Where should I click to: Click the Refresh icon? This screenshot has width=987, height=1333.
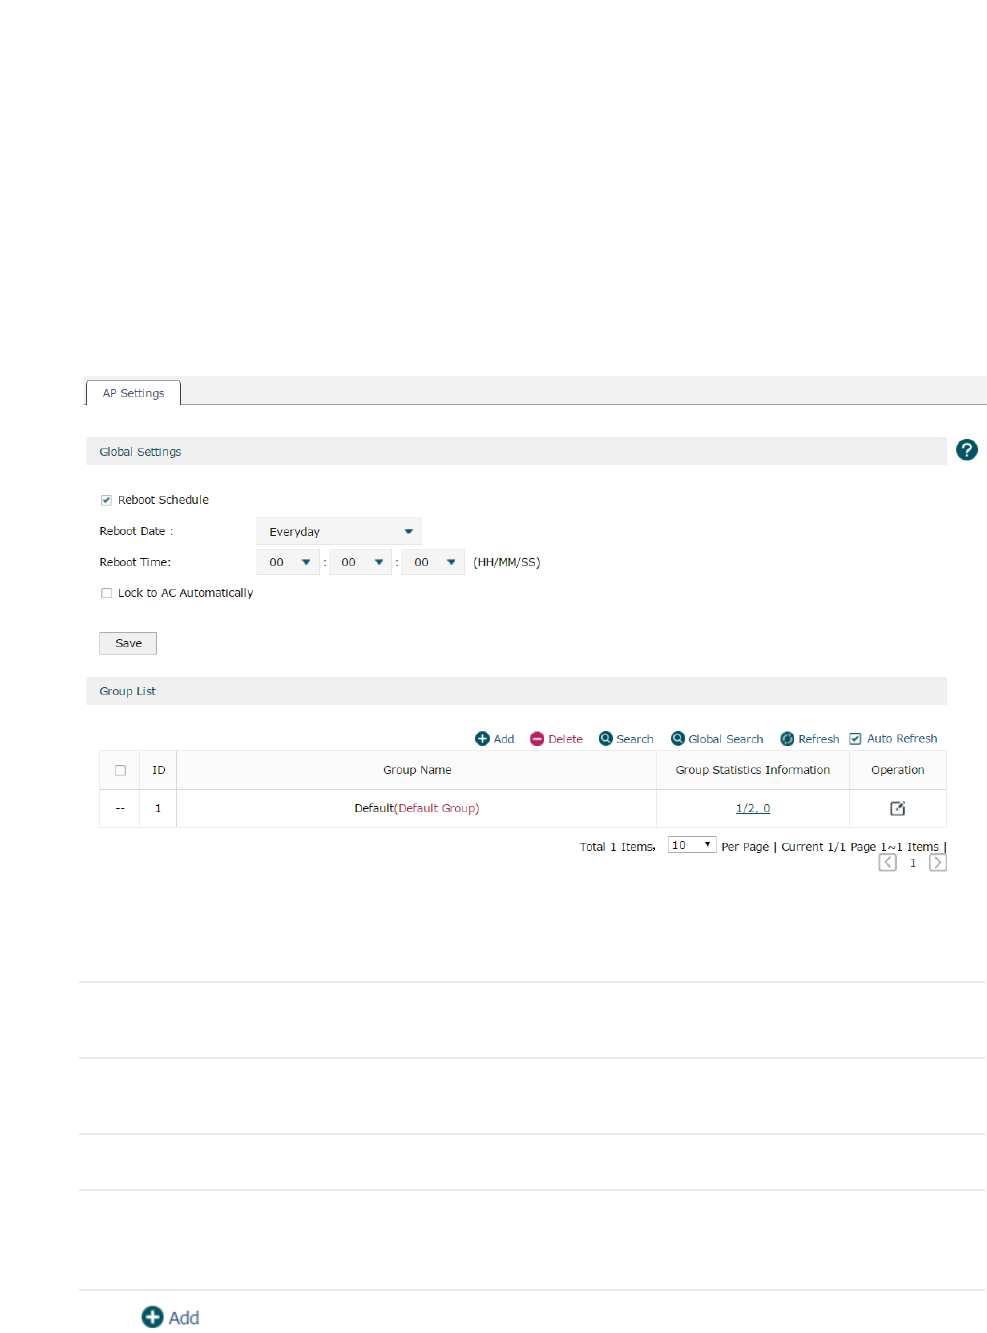coord(787,739)
